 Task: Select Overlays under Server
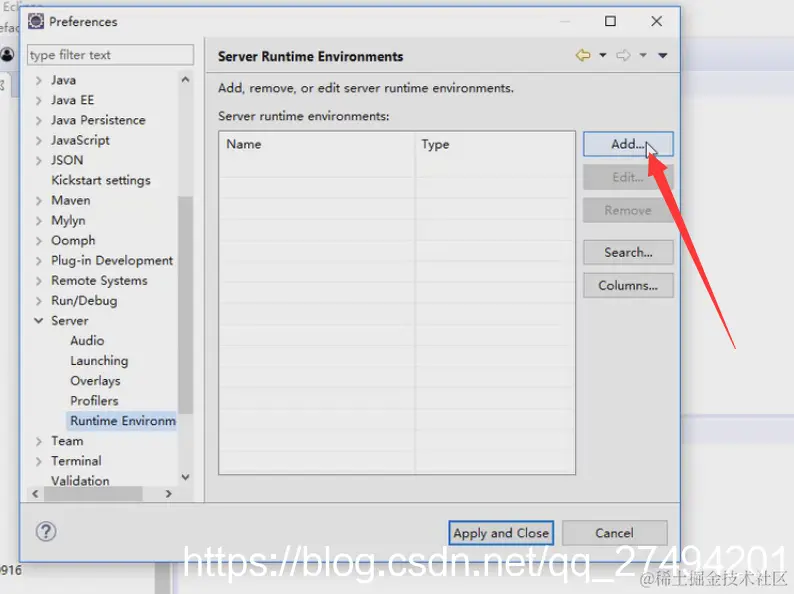pos(95,381)
